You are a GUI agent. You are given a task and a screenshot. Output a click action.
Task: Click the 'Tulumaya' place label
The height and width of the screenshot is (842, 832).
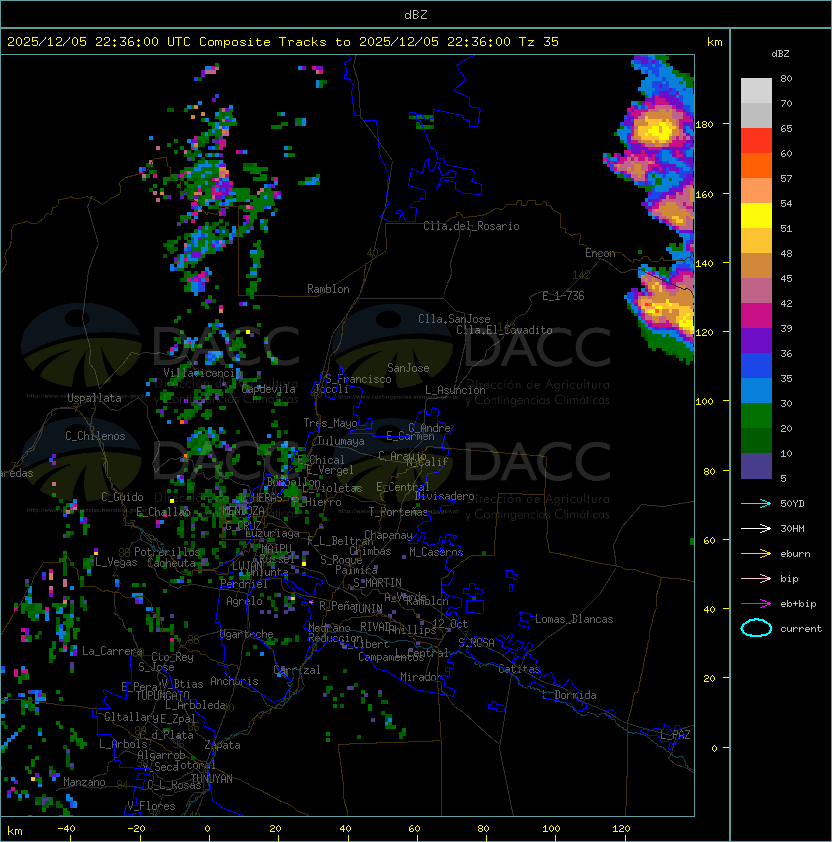[341, 441]
